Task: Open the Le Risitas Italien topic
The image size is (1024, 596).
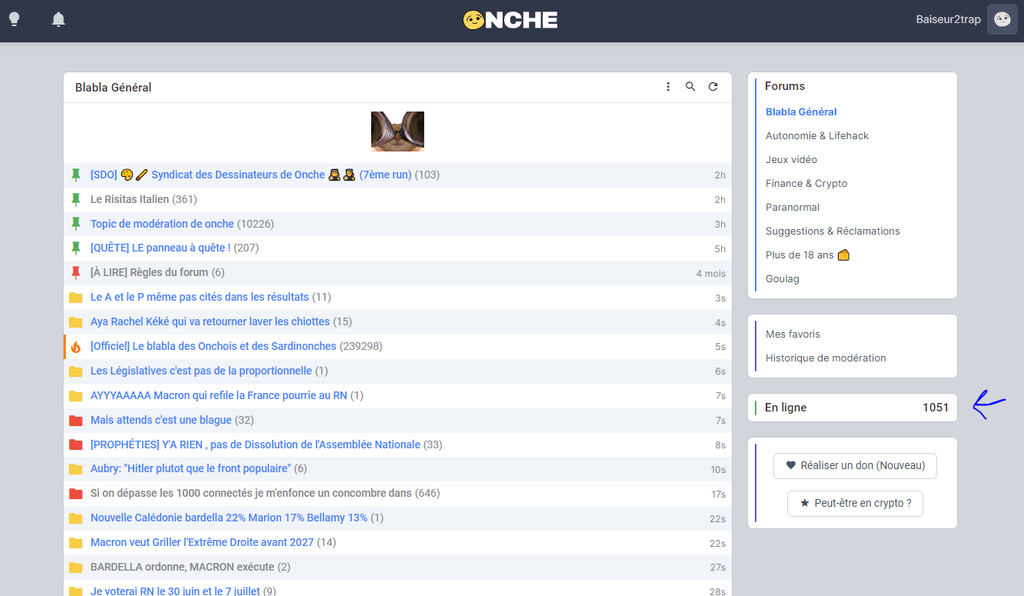Action: pos(130,200)
